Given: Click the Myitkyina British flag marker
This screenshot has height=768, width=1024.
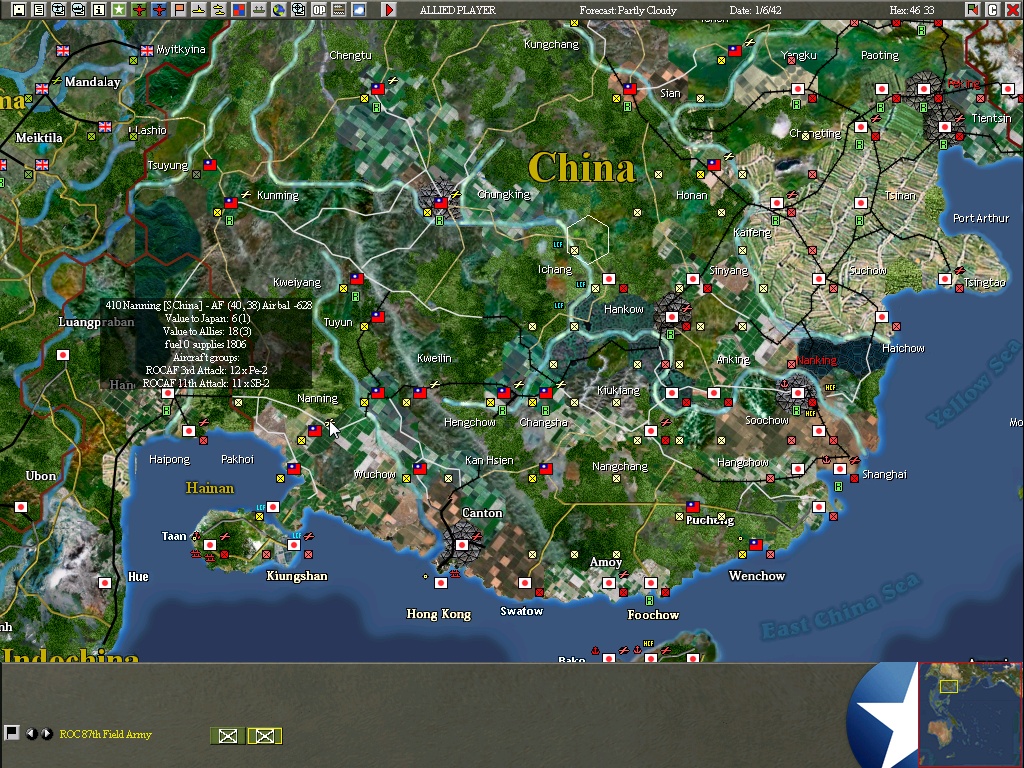Looking at the screenshot, I should click(147, 50).
